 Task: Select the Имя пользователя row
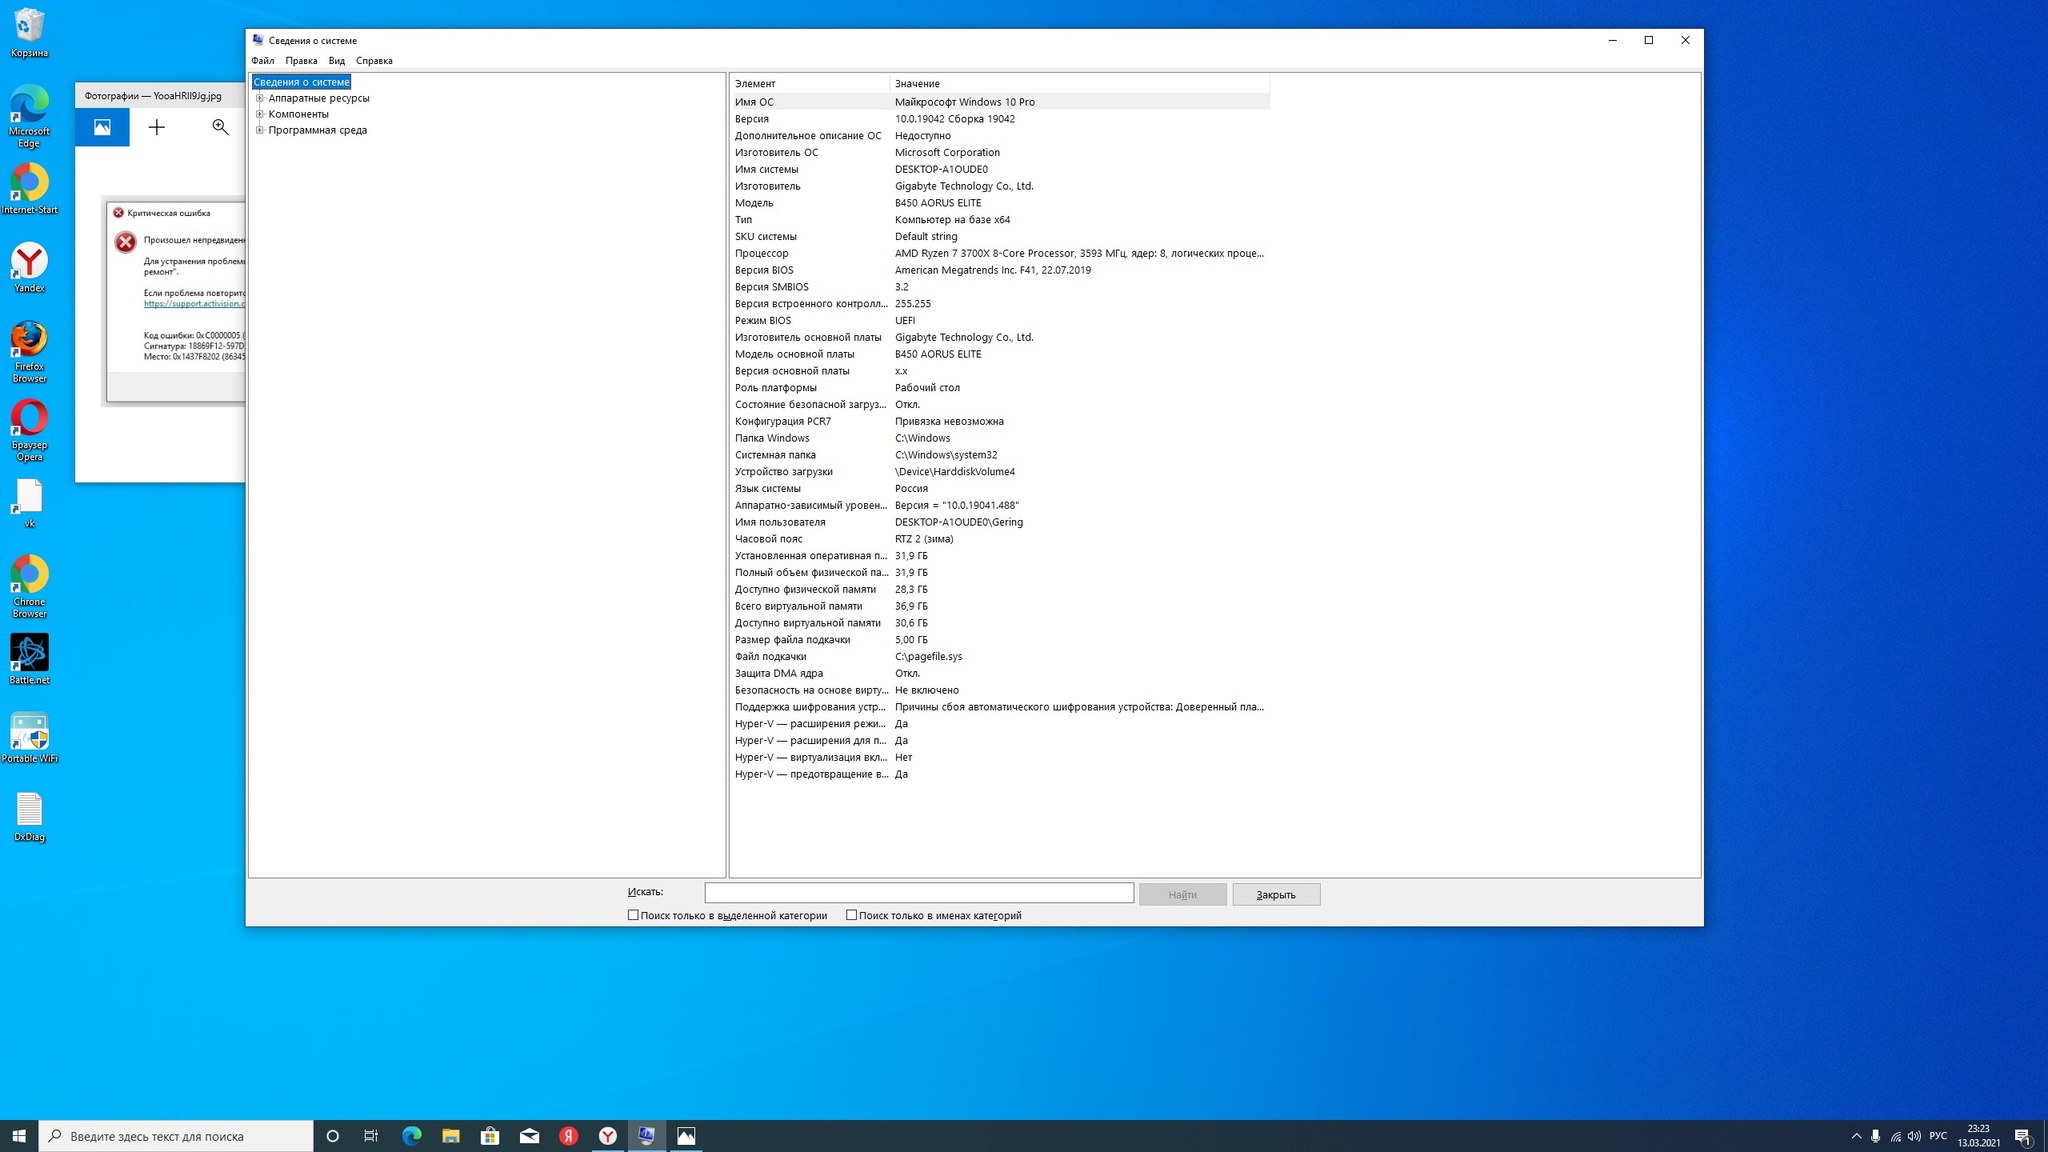[1000, 522]
